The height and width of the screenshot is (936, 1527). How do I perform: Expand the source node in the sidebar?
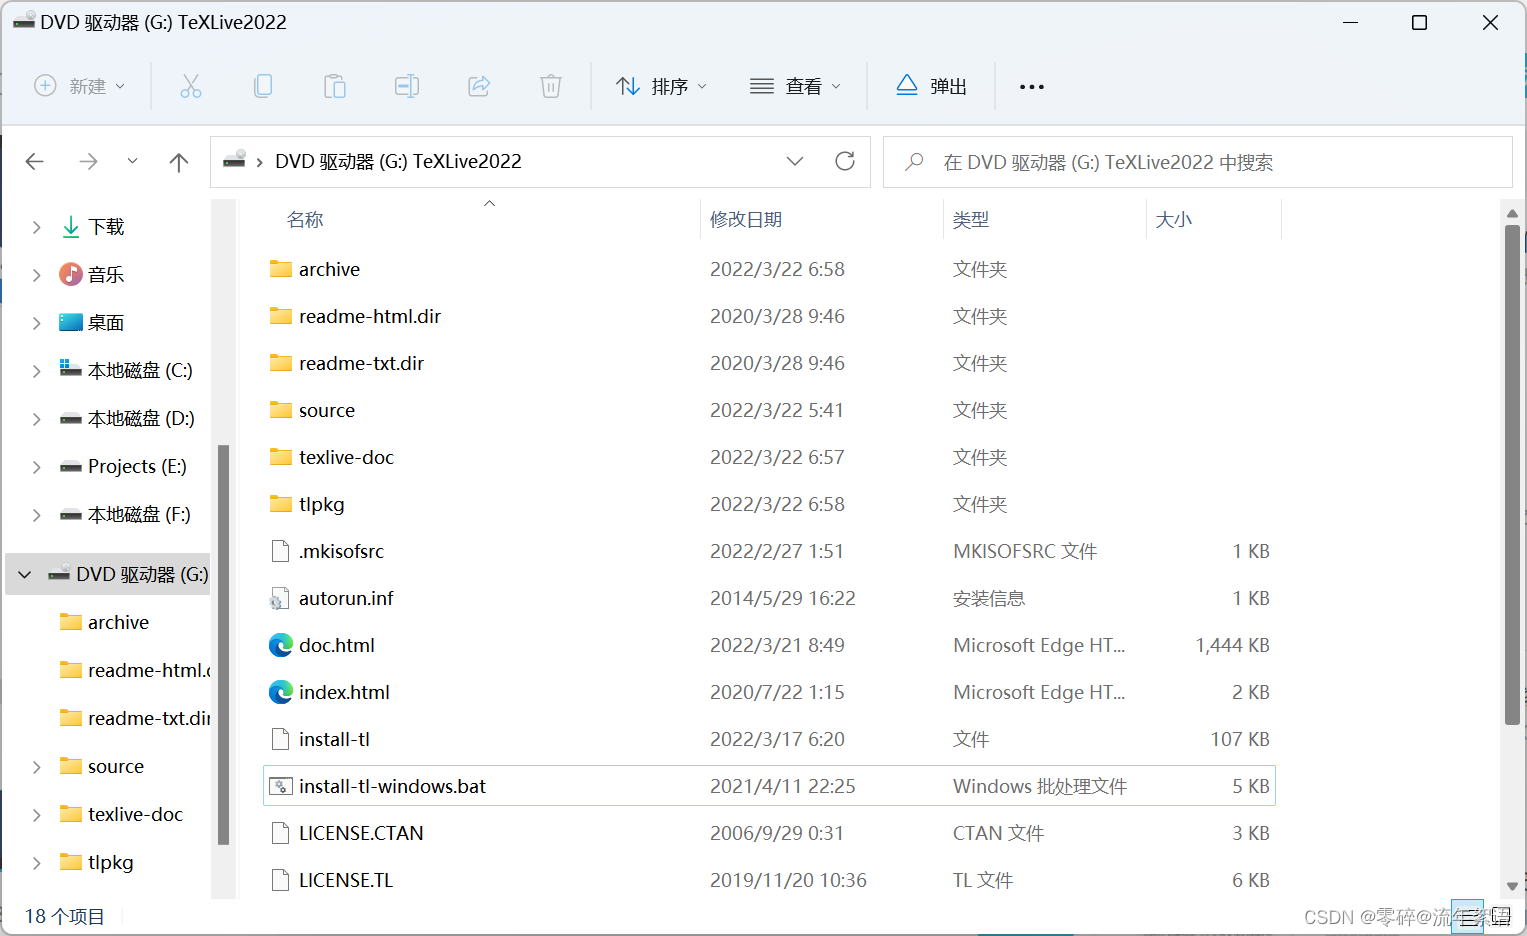pos(36,766)
